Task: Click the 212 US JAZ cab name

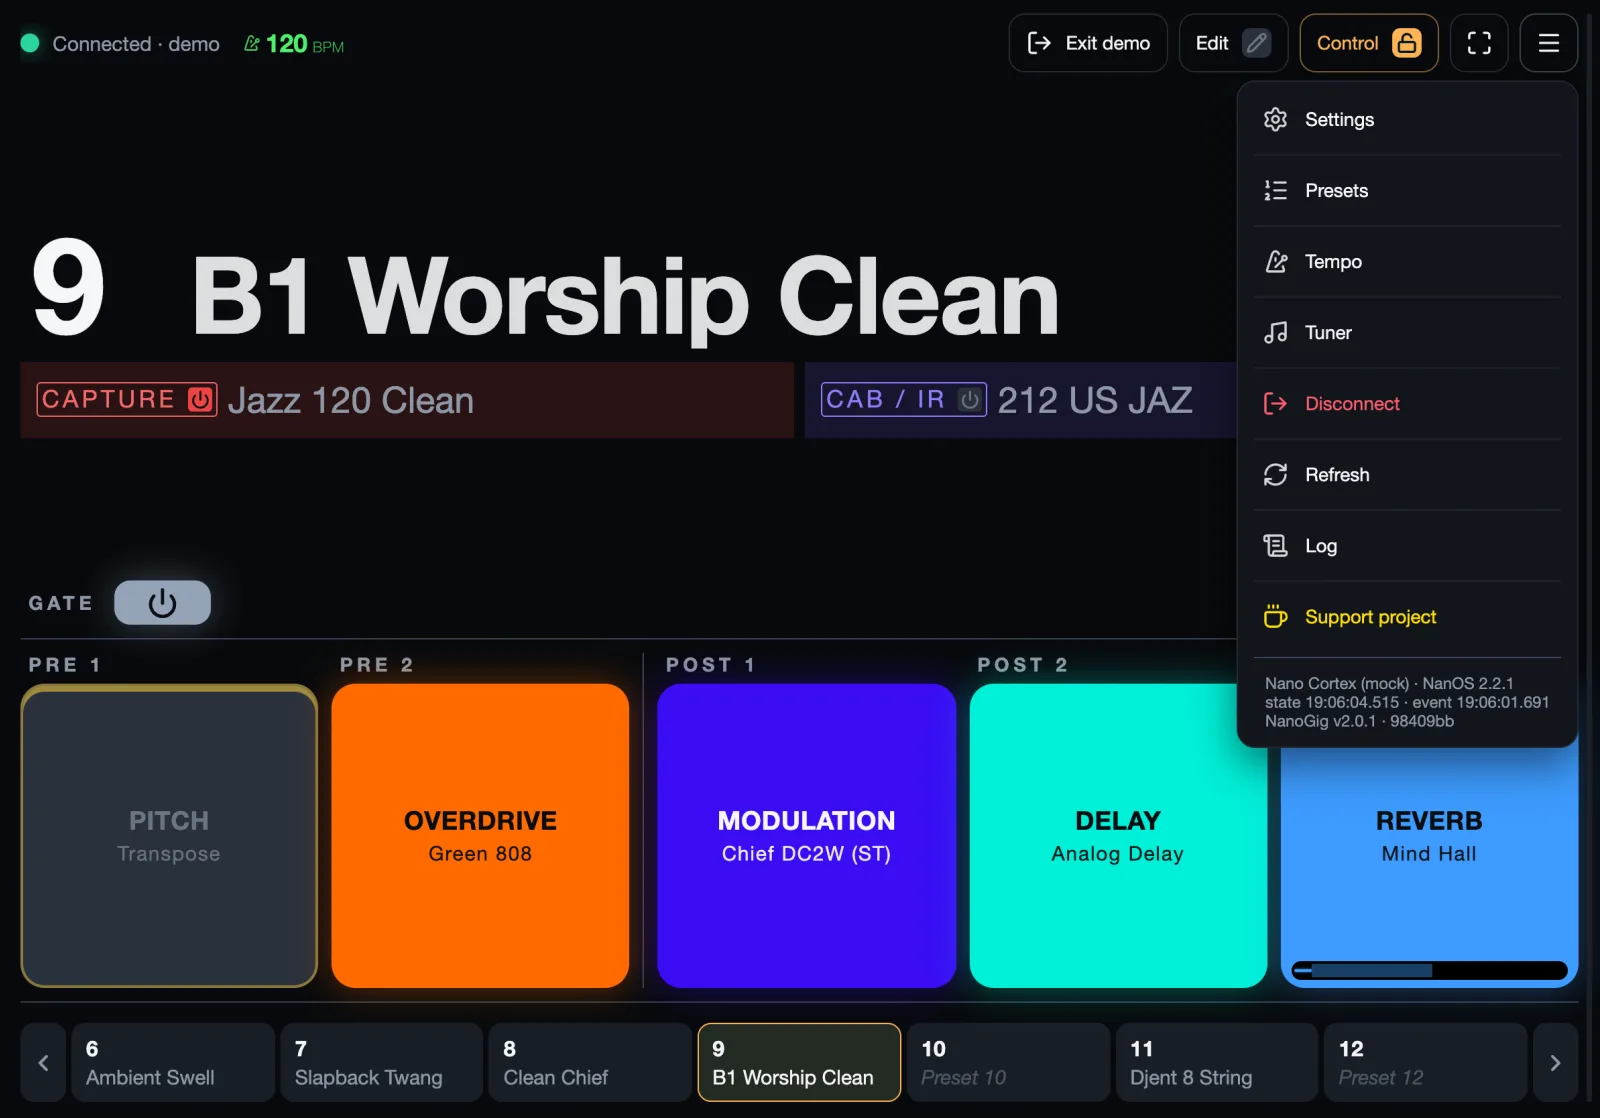Action: pyautogui.click(x=1095, y=400)
